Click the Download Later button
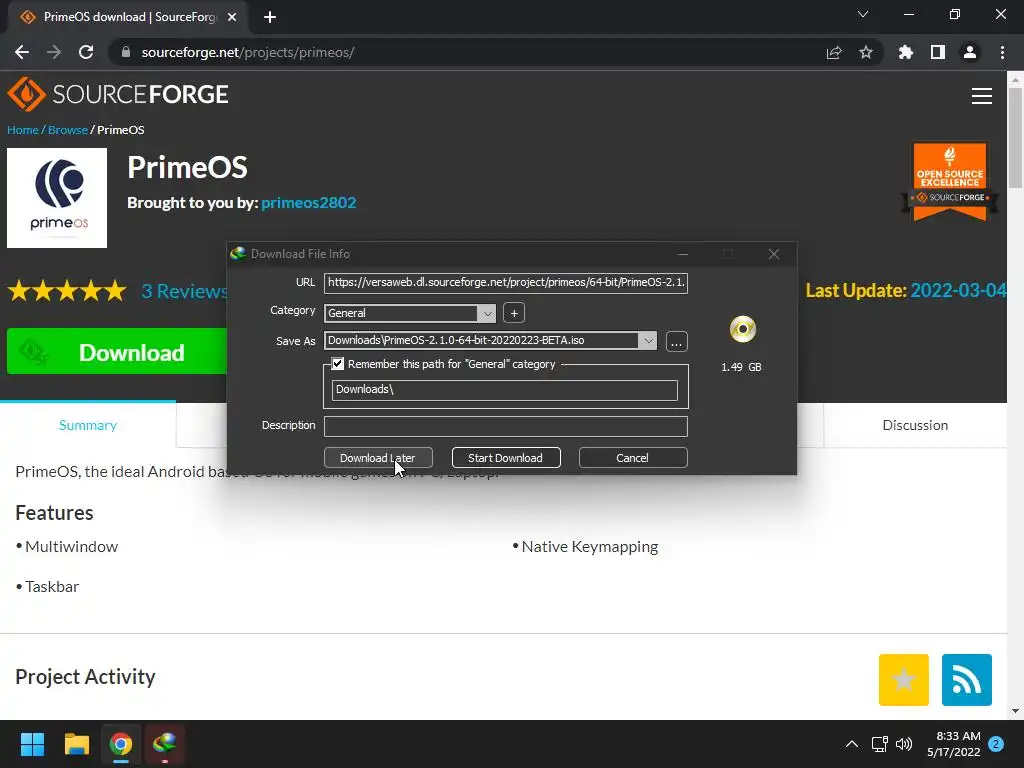The width and height of the screenshot is (1024, 768). 378,458
